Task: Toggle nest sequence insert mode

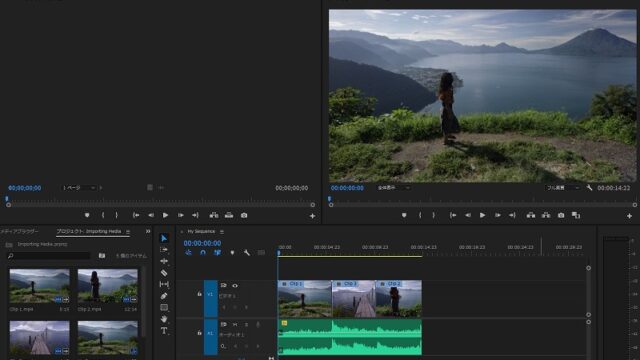Action: (188, 253)
